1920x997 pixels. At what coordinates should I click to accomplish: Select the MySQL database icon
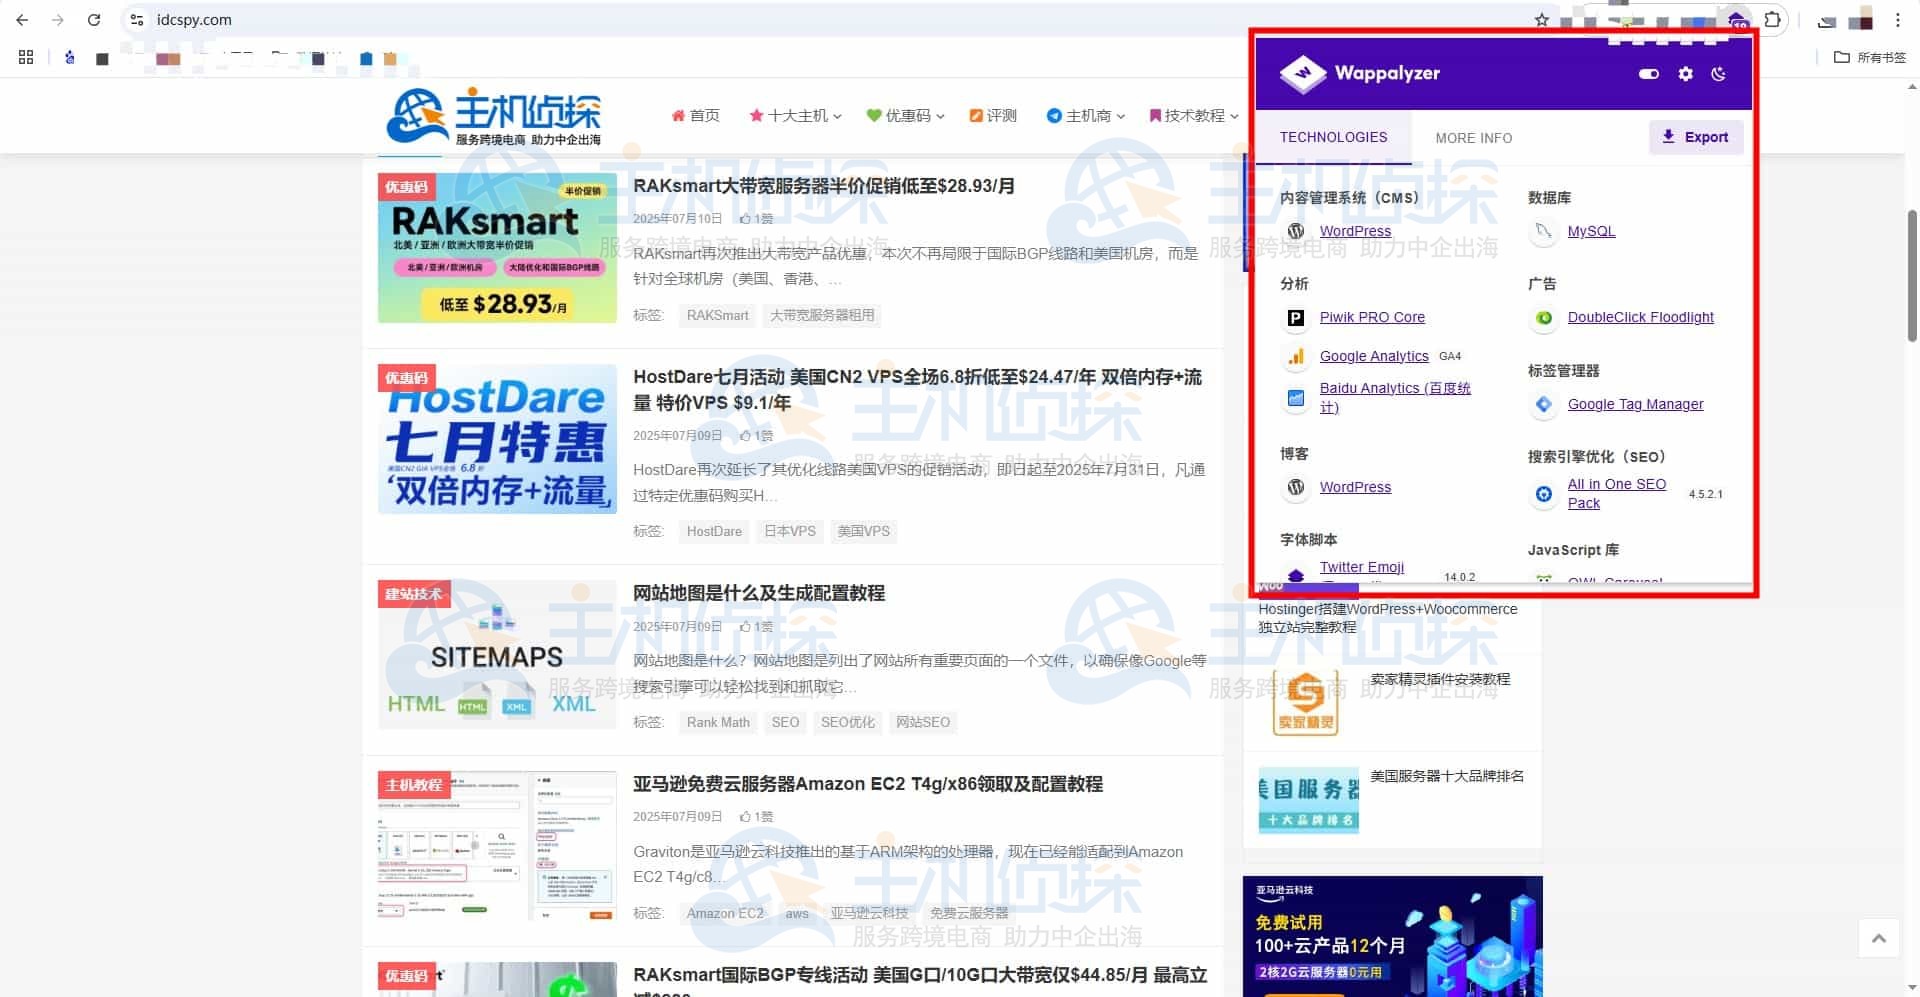(x=1543, y=231)
